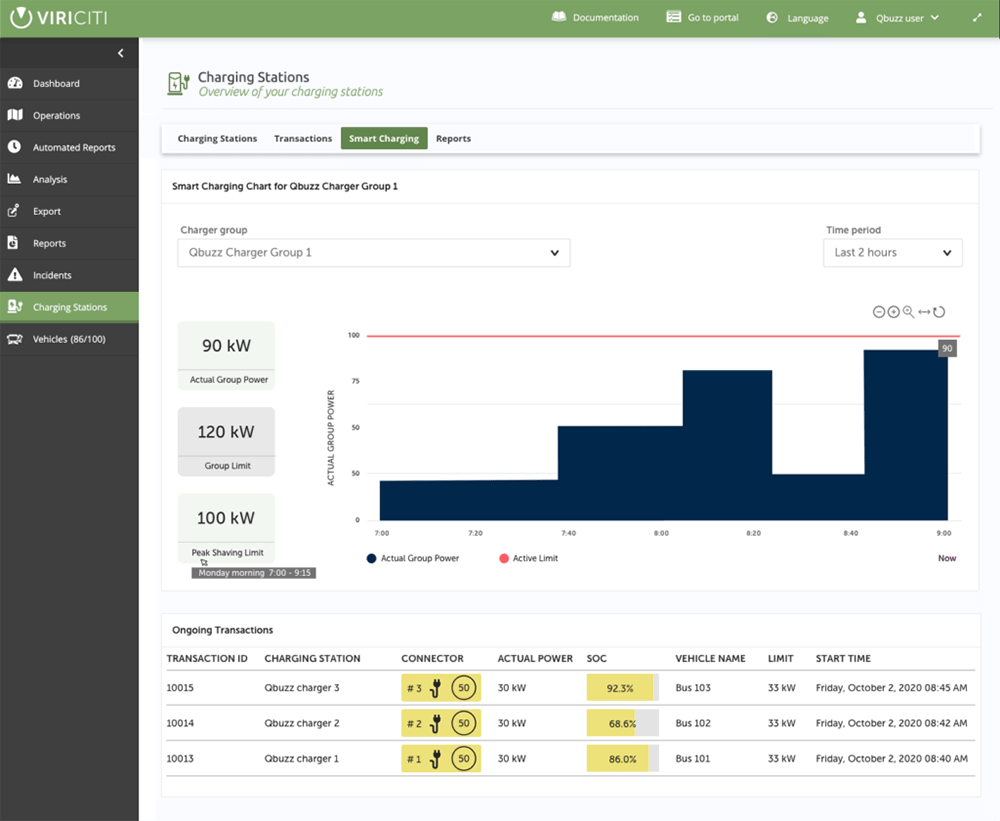
Task: Collapse the sidebar with the chevron arrow
Action: click(120, 53)
